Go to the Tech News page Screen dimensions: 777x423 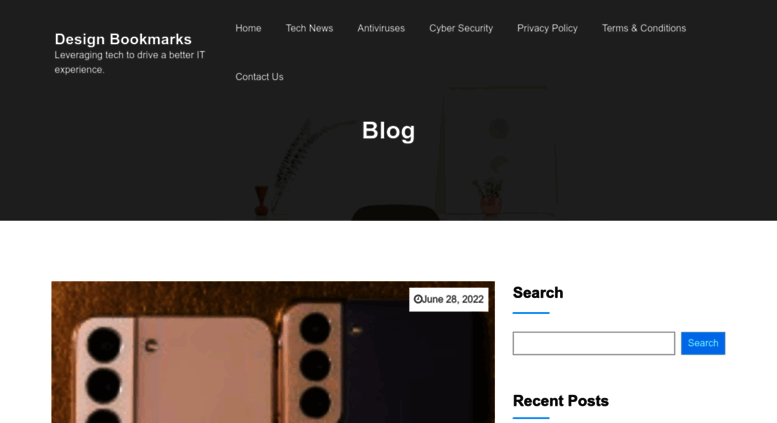click(309, 28)
